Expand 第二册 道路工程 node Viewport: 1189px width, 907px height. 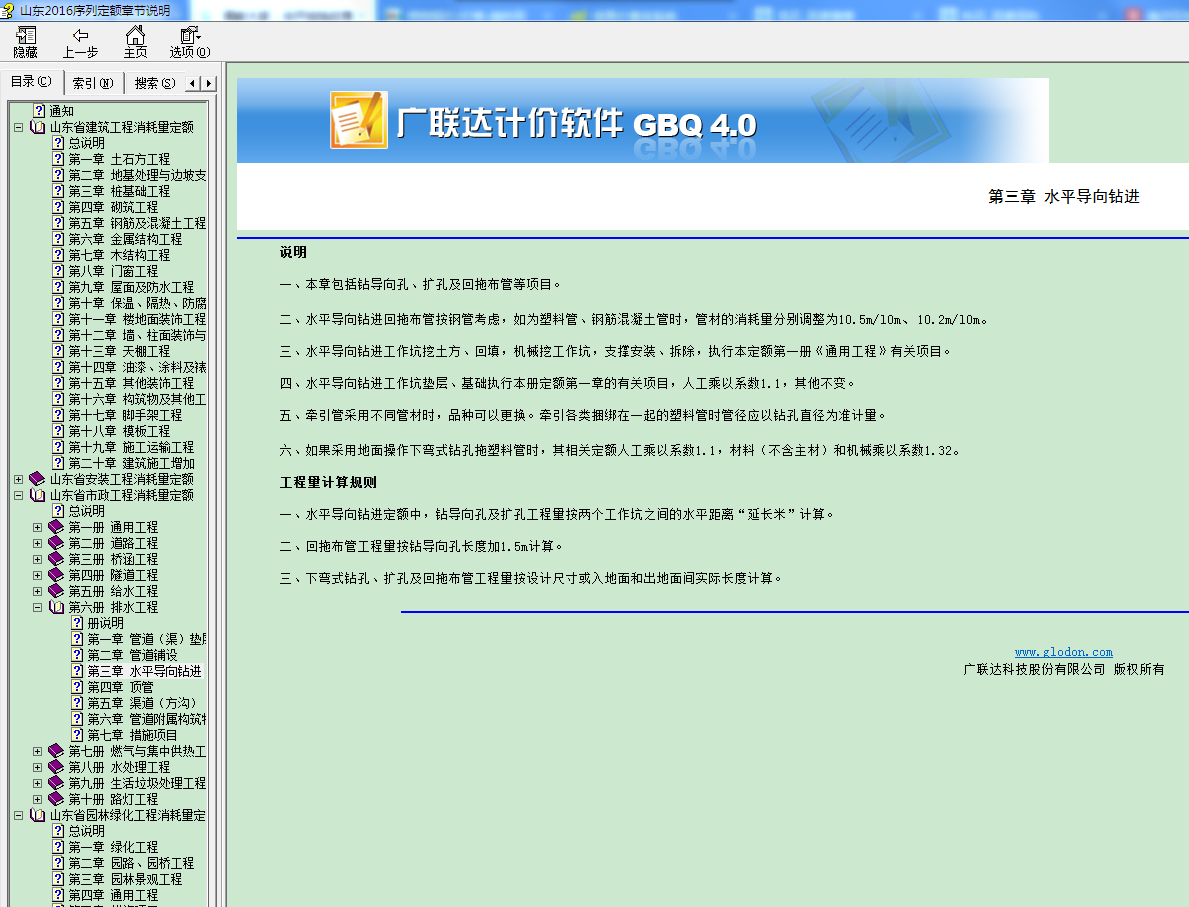coord(37,543)
